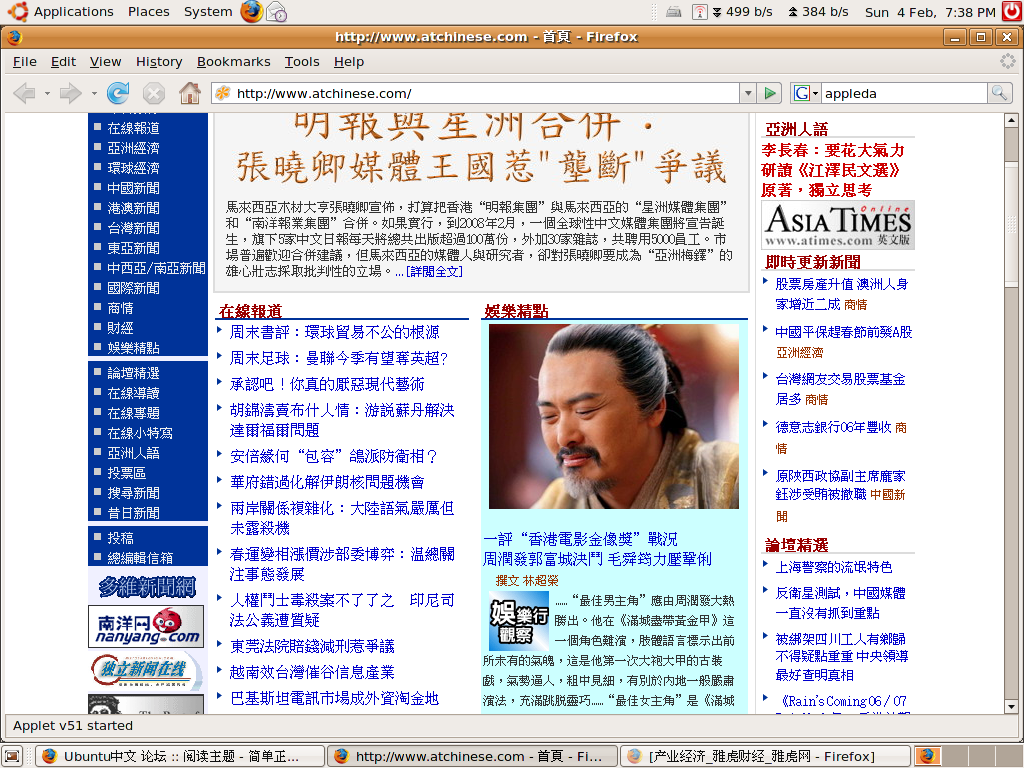Open the System menu
This screenshot has height=768, width=1024.
coord(208,12)
